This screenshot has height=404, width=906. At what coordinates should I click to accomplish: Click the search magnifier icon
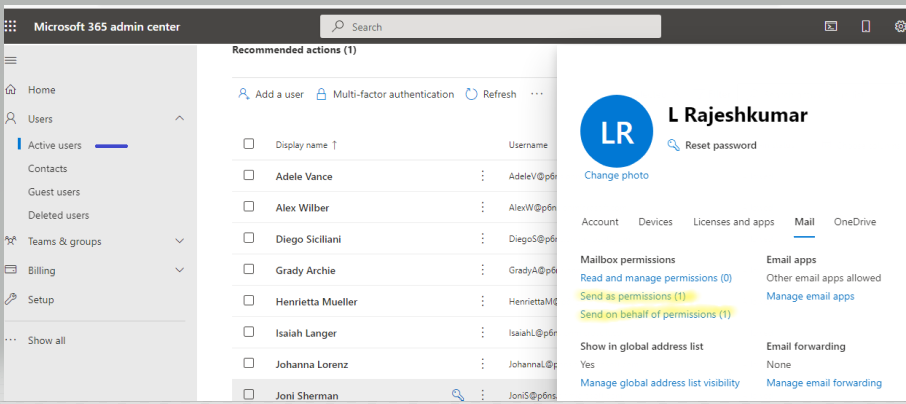pos(339,27)
